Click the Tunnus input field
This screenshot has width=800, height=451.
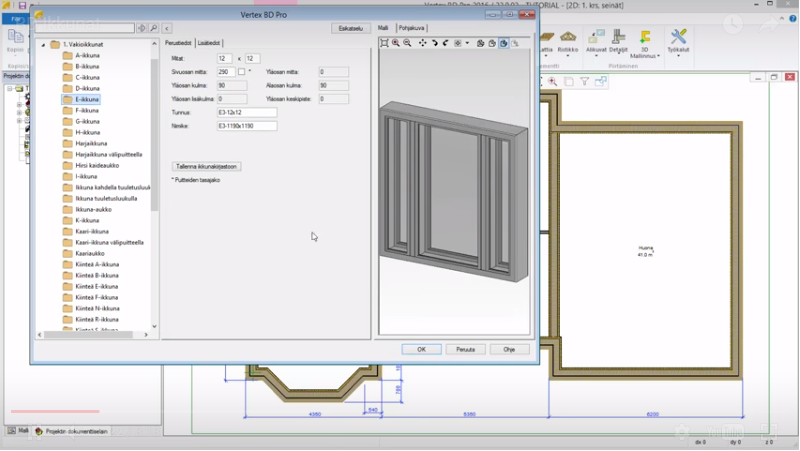coord(246,113)
